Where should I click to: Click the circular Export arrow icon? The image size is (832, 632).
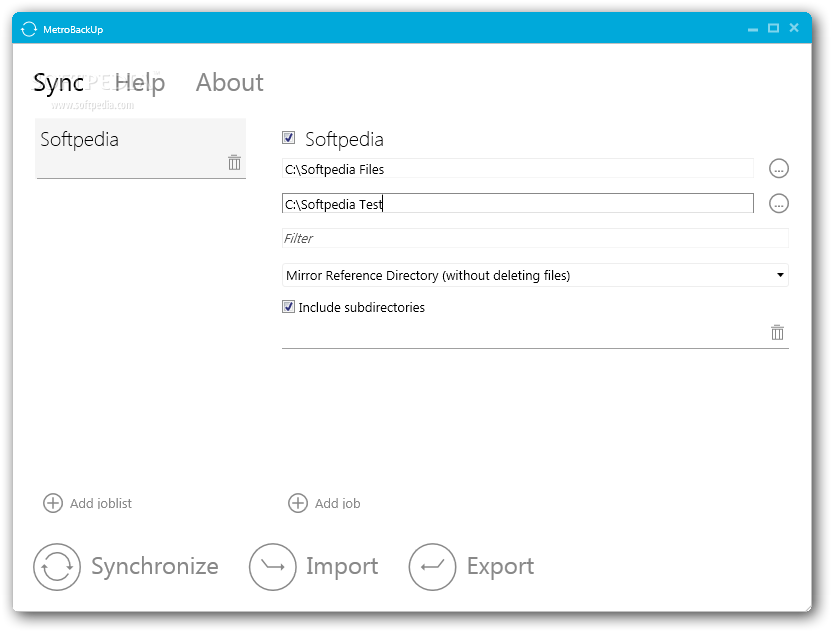[x=432, y=567]
